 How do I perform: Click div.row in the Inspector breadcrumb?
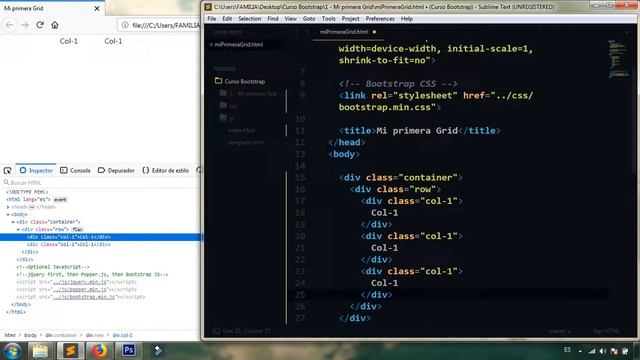(x=94, y=335)
